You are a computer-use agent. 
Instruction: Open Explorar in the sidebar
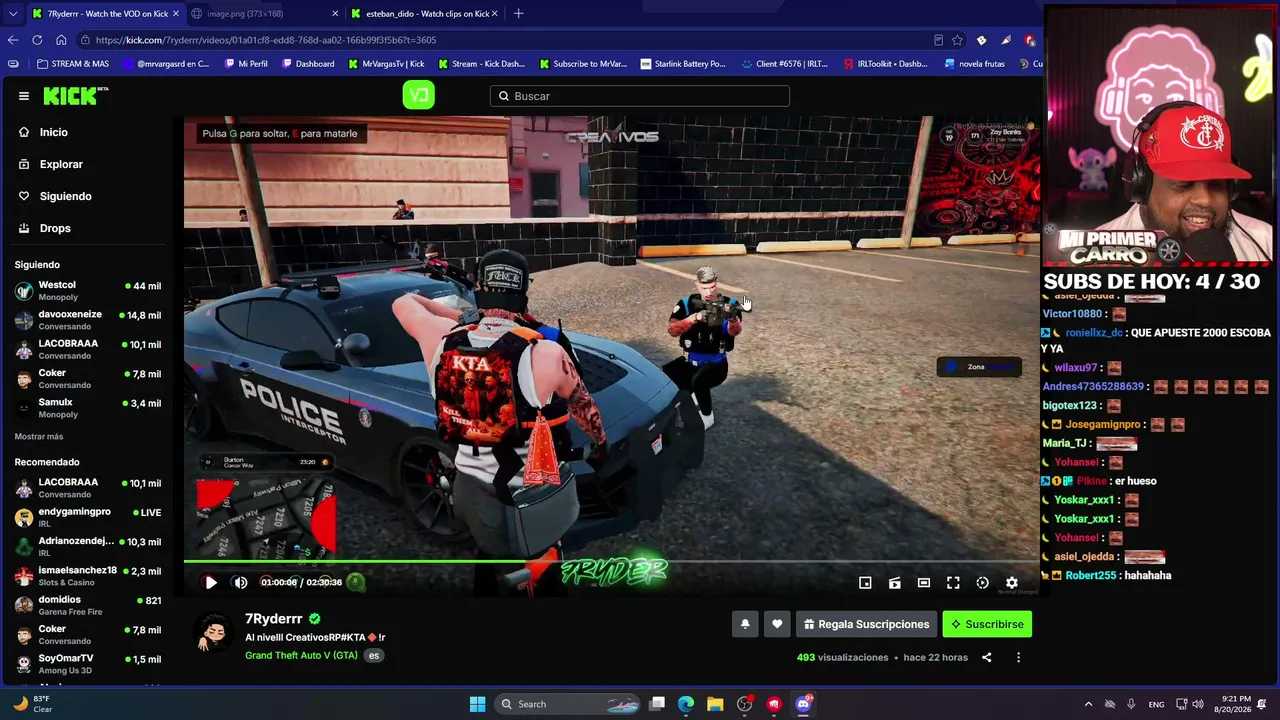click(61, 164)
